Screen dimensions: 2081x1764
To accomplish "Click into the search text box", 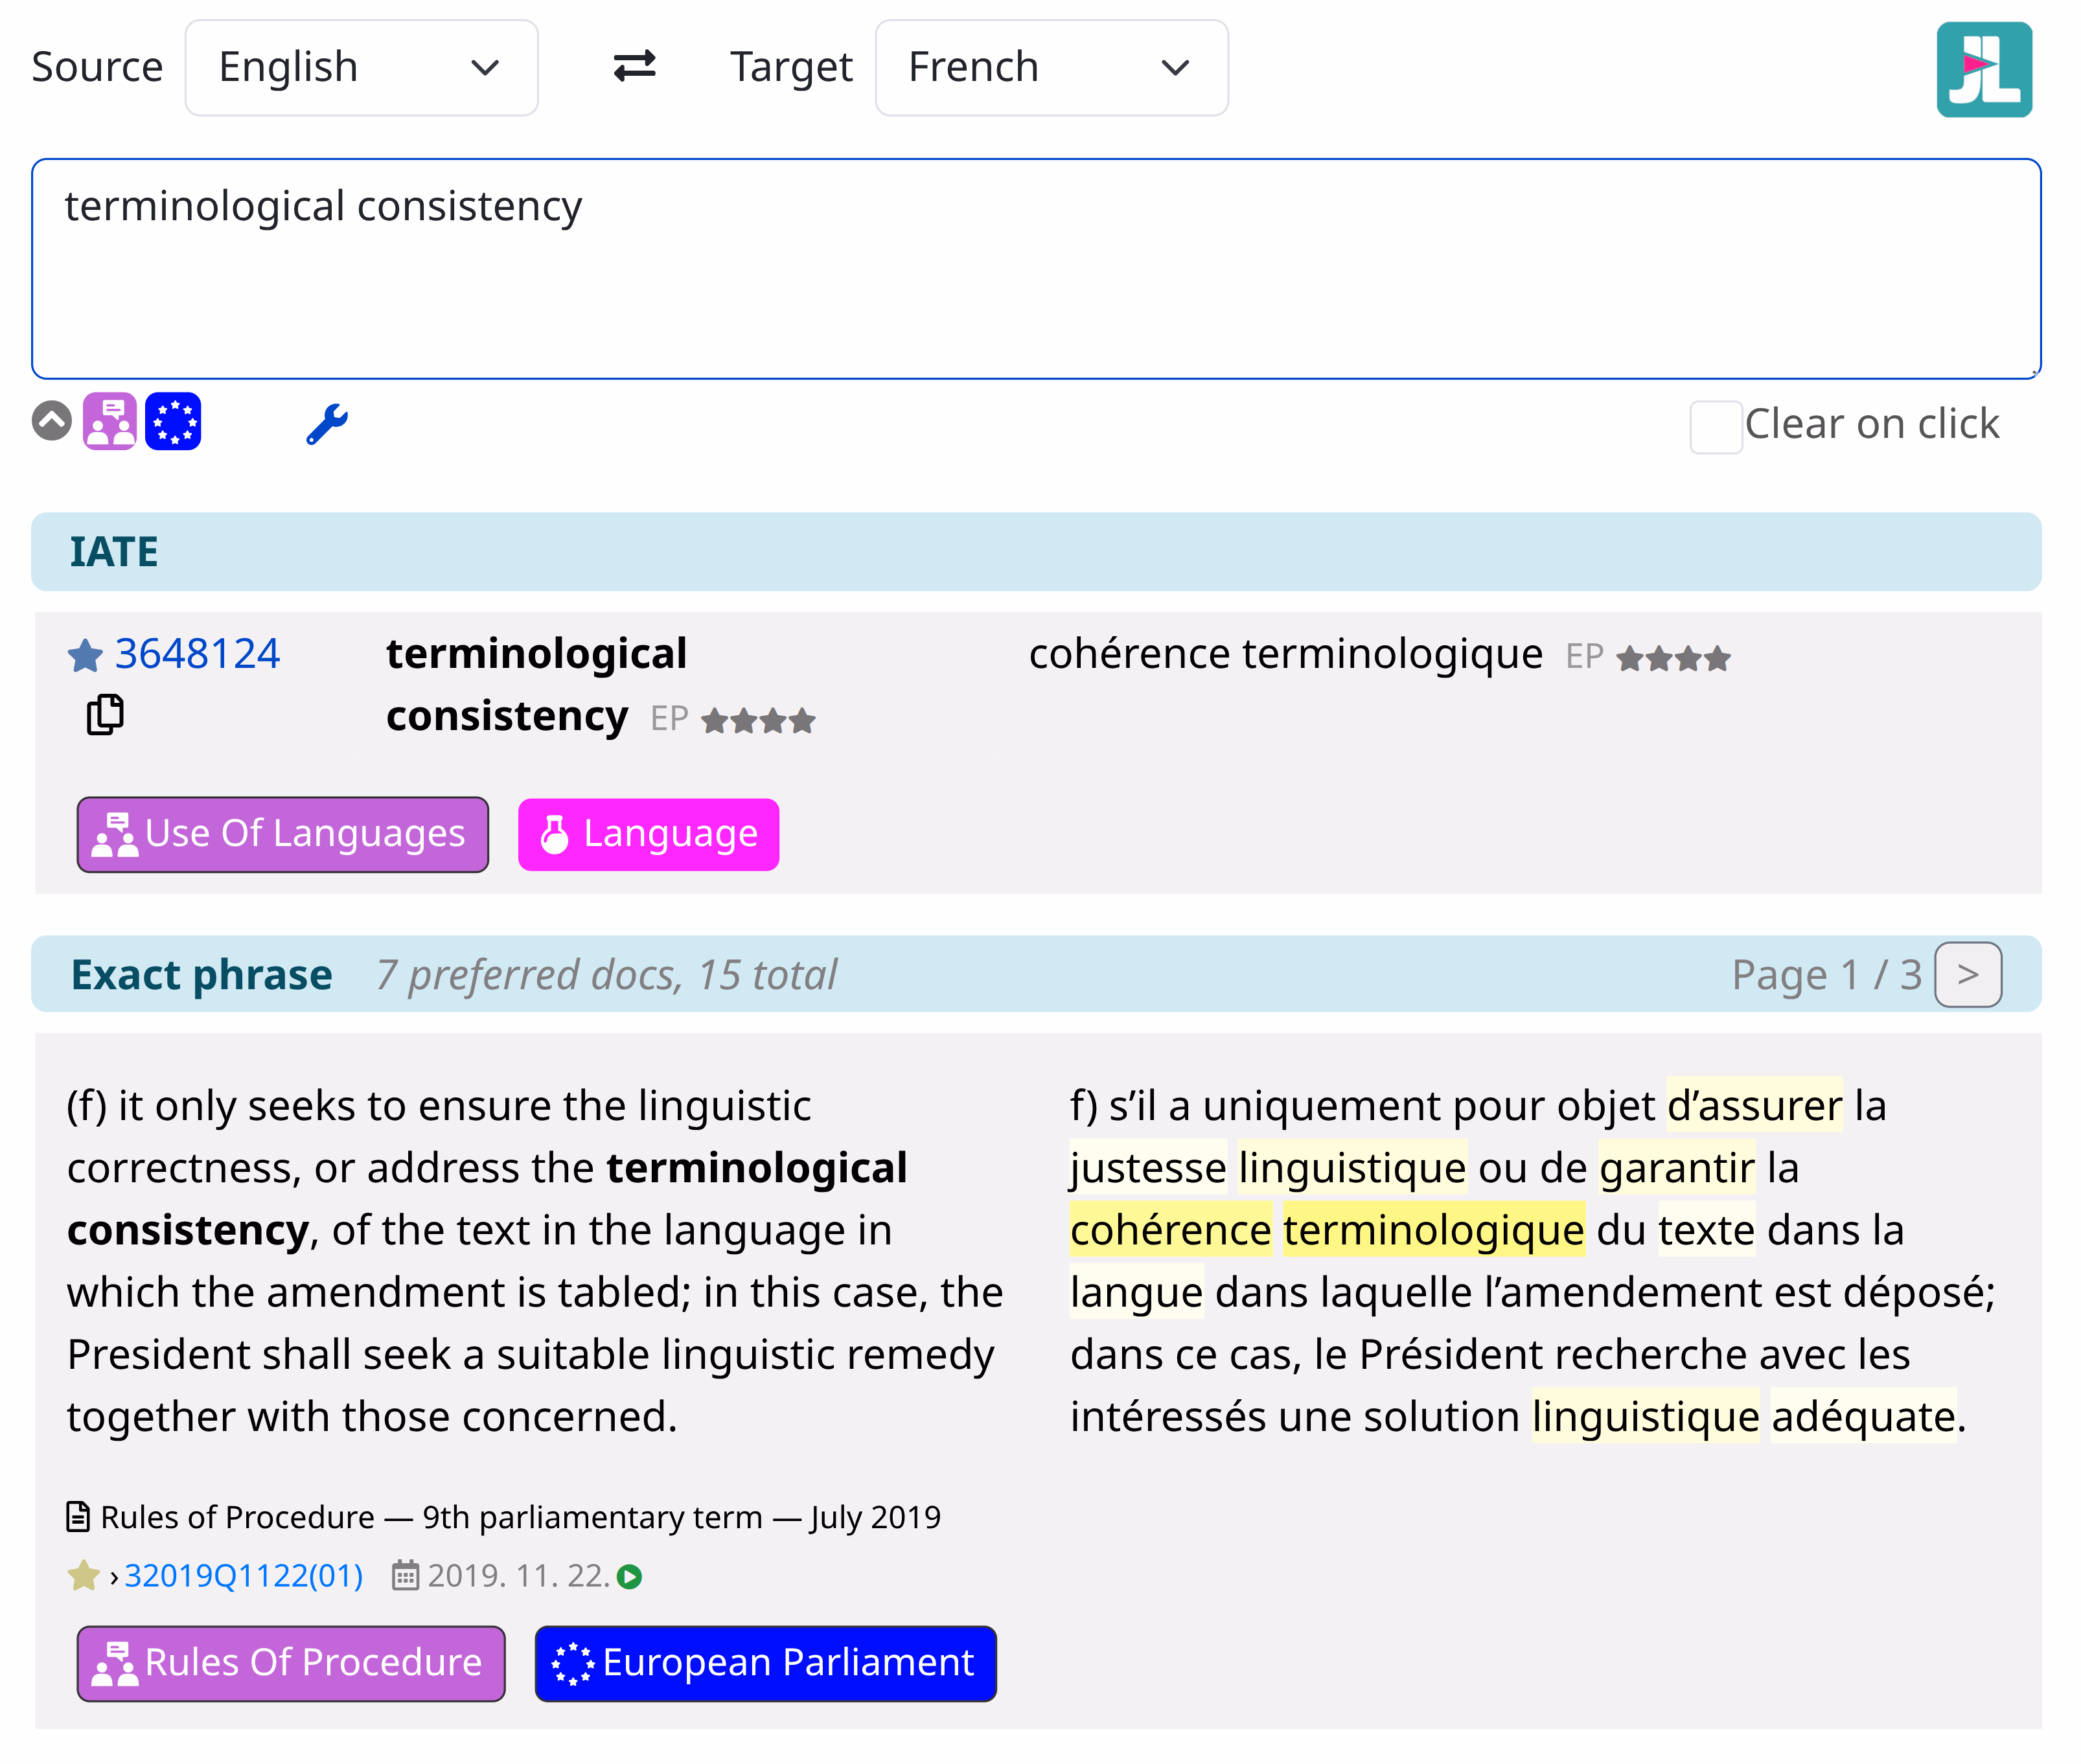I will [1036, 268].
